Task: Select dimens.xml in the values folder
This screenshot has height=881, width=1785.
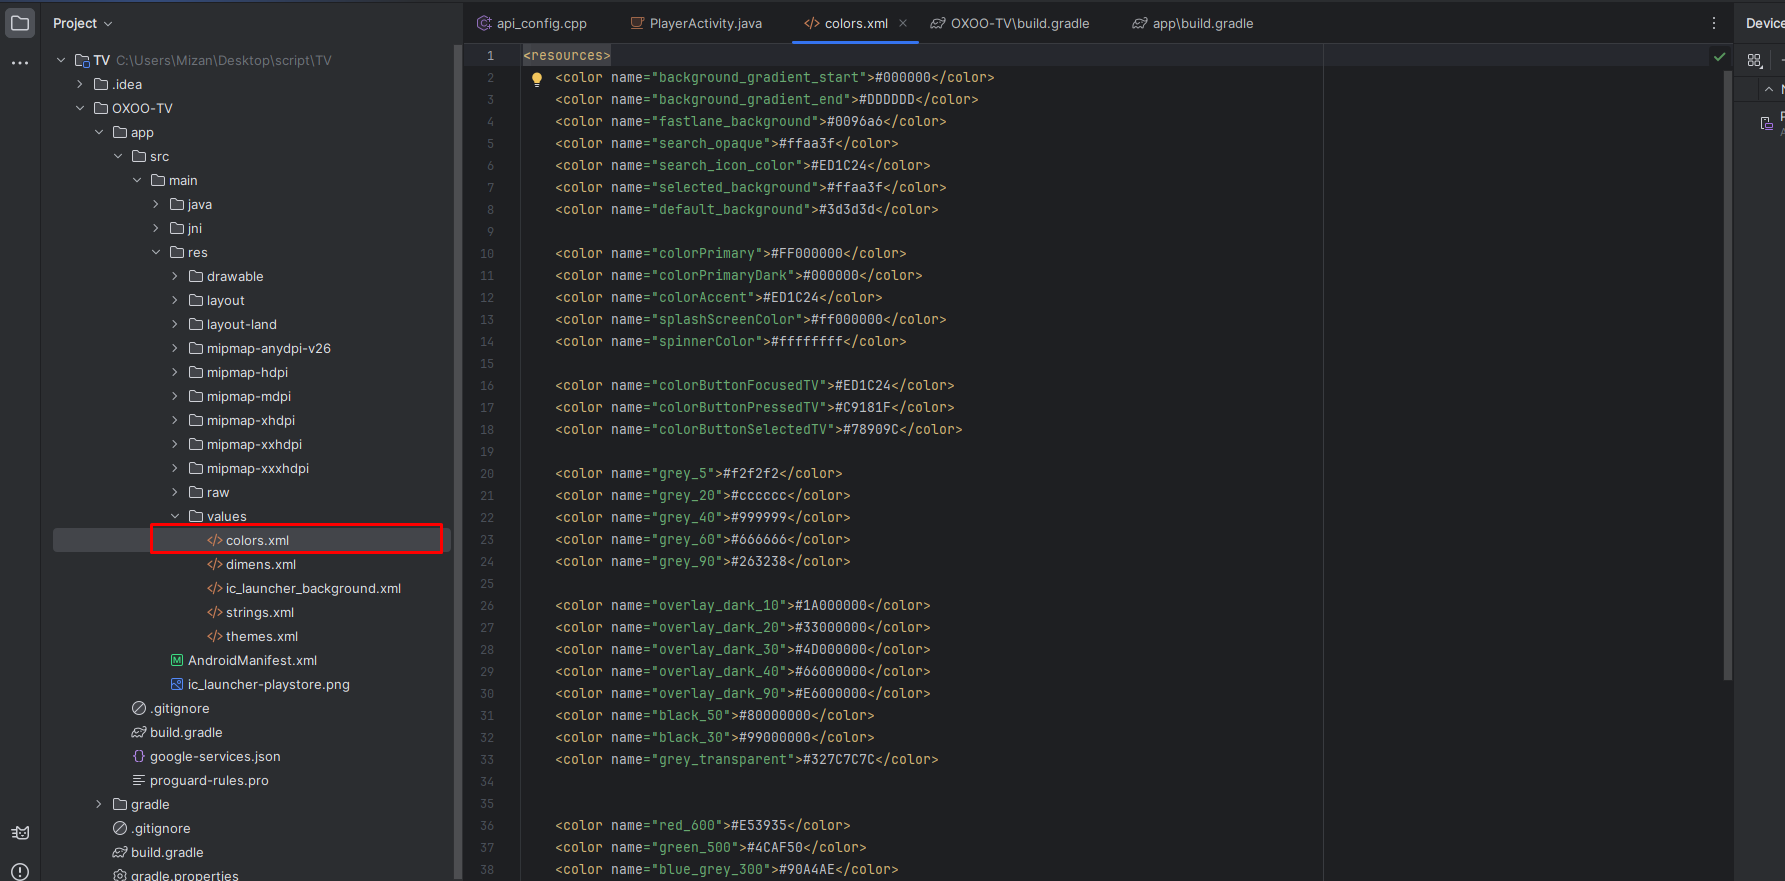Action: (252, 564)
